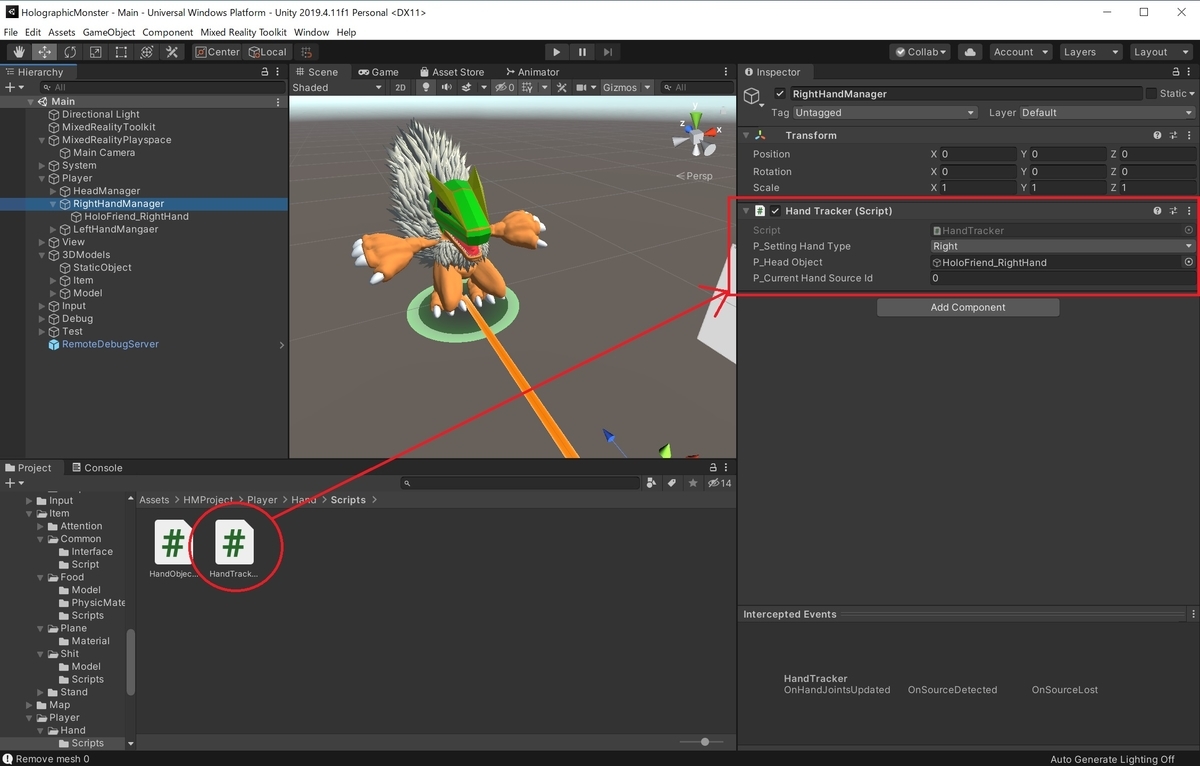Image resolution: width=1200 pixels, height=766 pixels.
Task: Open the Account dropdown
Action: click(1020, 52)
